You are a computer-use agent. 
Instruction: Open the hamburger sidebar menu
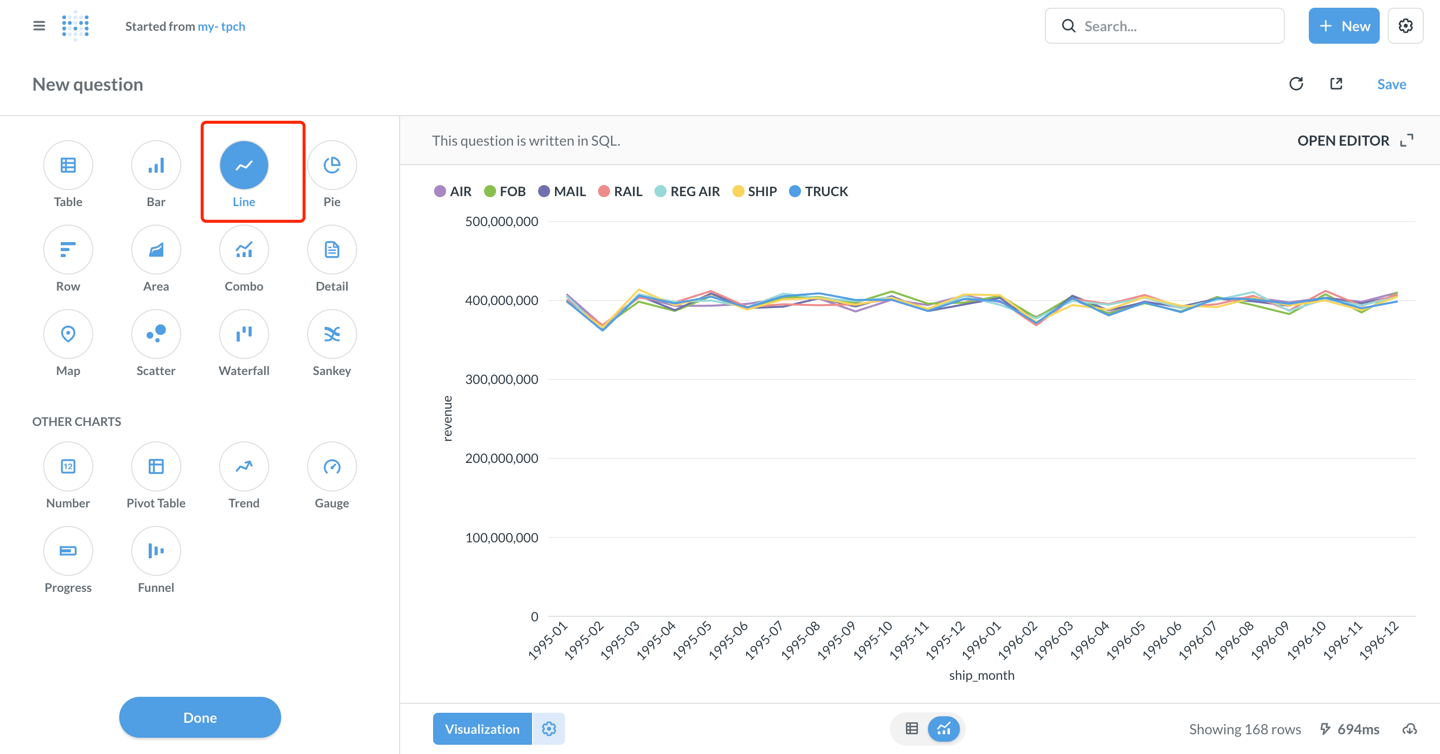coord(39,26)
